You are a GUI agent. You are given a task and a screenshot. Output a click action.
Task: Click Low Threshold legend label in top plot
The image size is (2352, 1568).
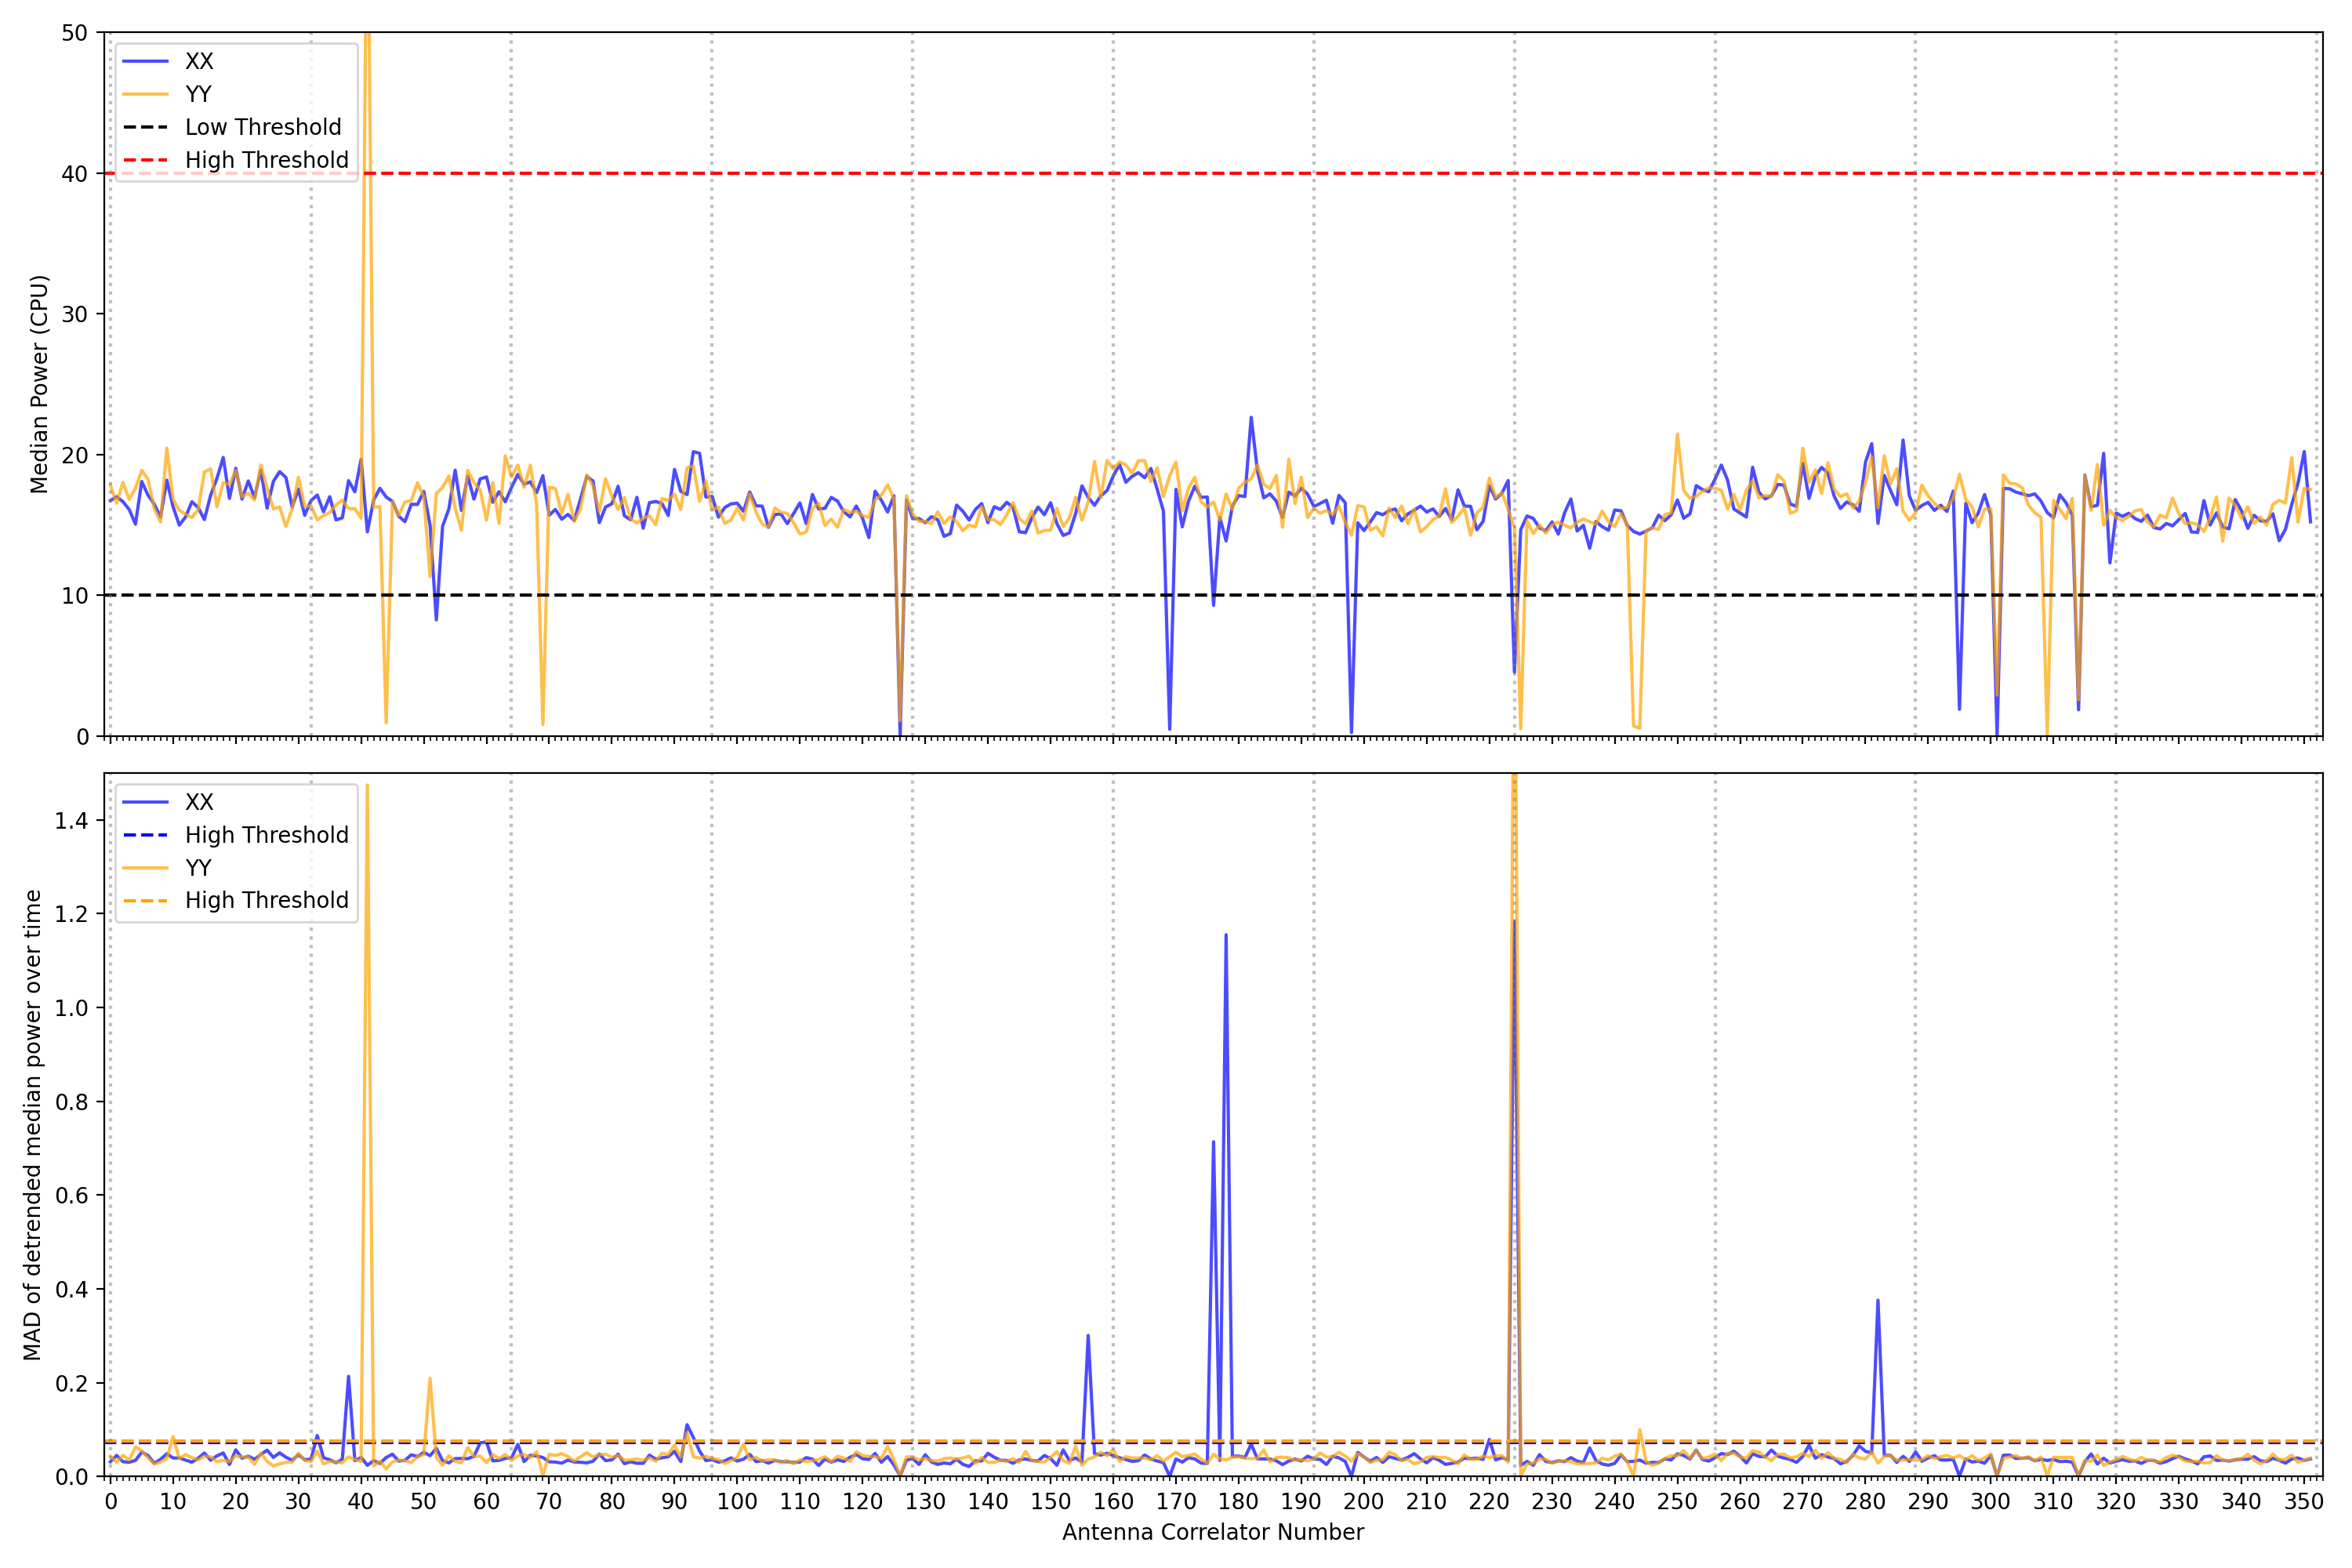pyautogui.click(x=262, y=127)
